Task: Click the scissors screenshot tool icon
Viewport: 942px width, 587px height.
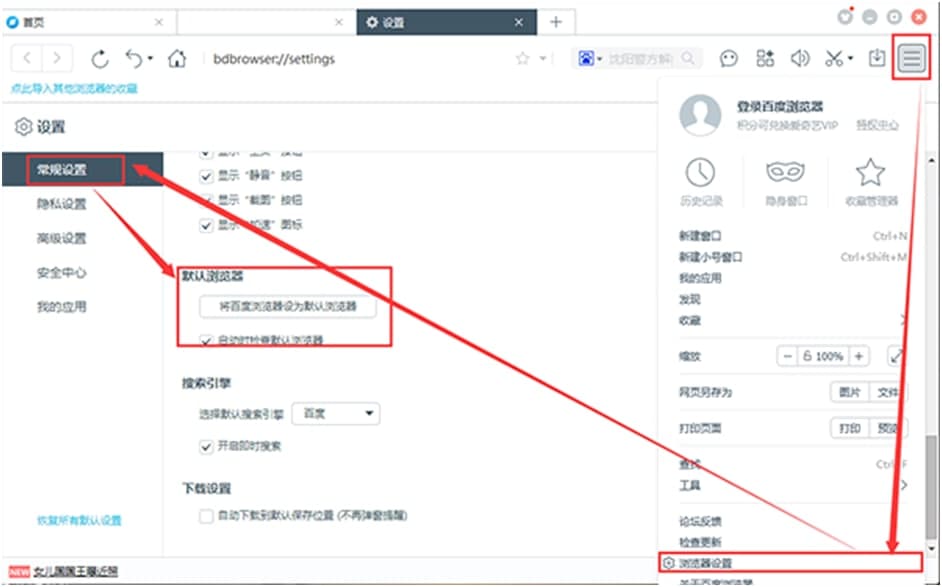Action: [834, 58]
